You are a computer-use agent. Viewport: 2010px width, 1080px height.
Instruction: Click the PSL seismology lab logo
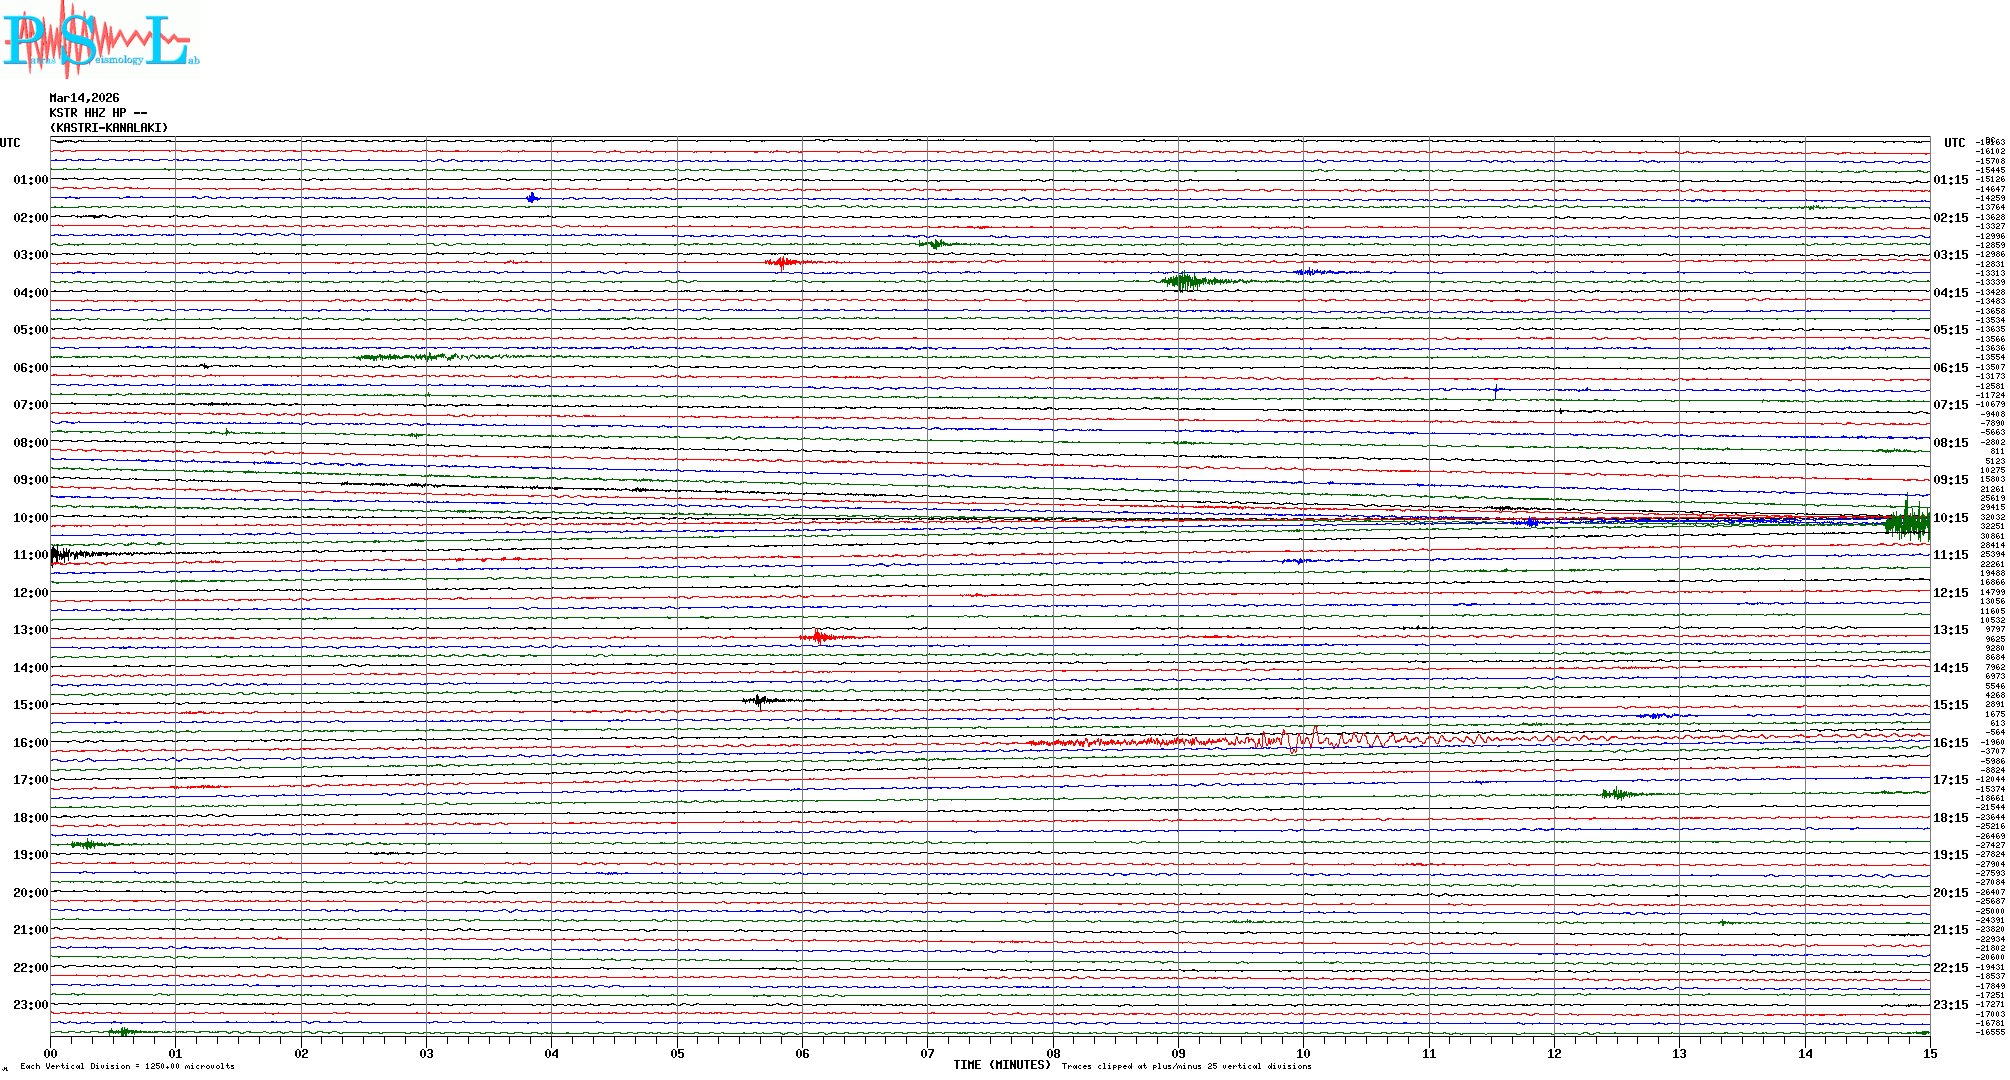(100, 38)
